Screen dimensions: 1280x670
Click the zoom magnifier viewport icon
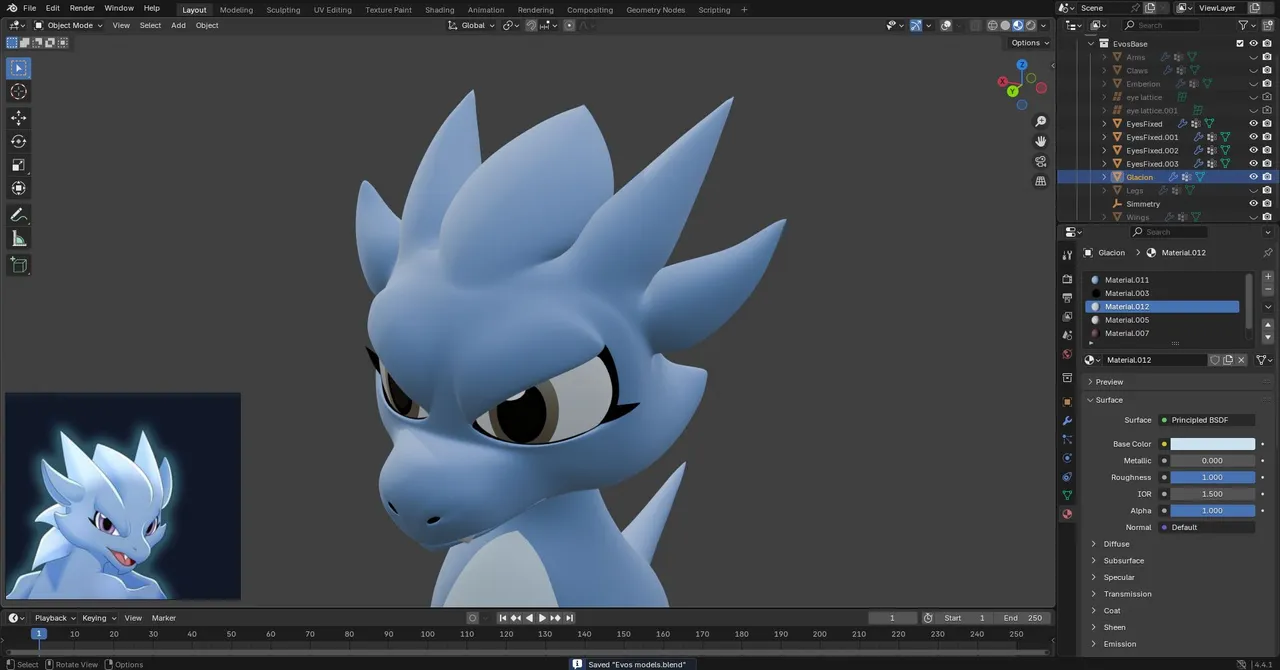coord(1041,121)
